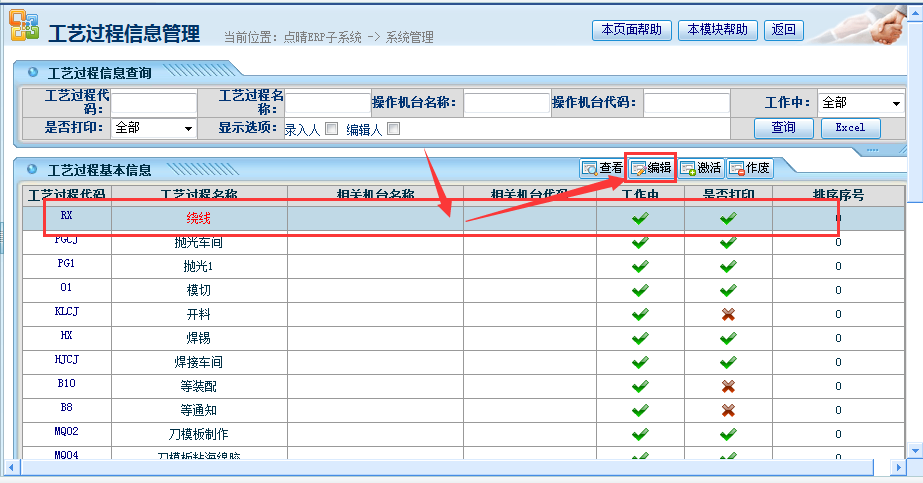Click the green check for PG1 工作中
923x483 pixels.
pos(641,266)
